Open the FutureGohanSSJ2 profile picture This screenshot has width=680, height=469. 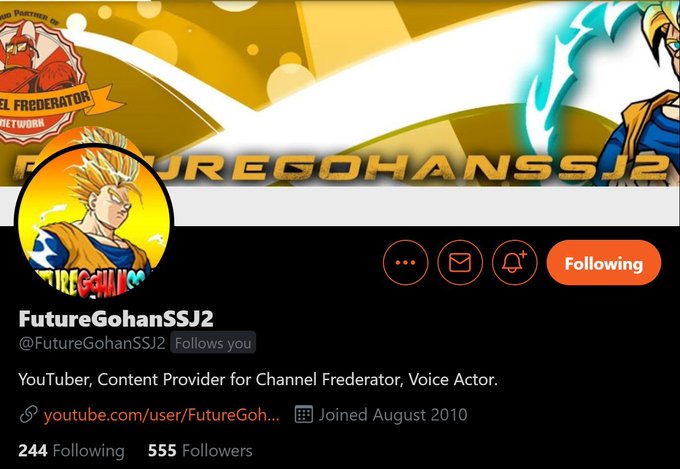pyautogui.click(x=94, y=222)
